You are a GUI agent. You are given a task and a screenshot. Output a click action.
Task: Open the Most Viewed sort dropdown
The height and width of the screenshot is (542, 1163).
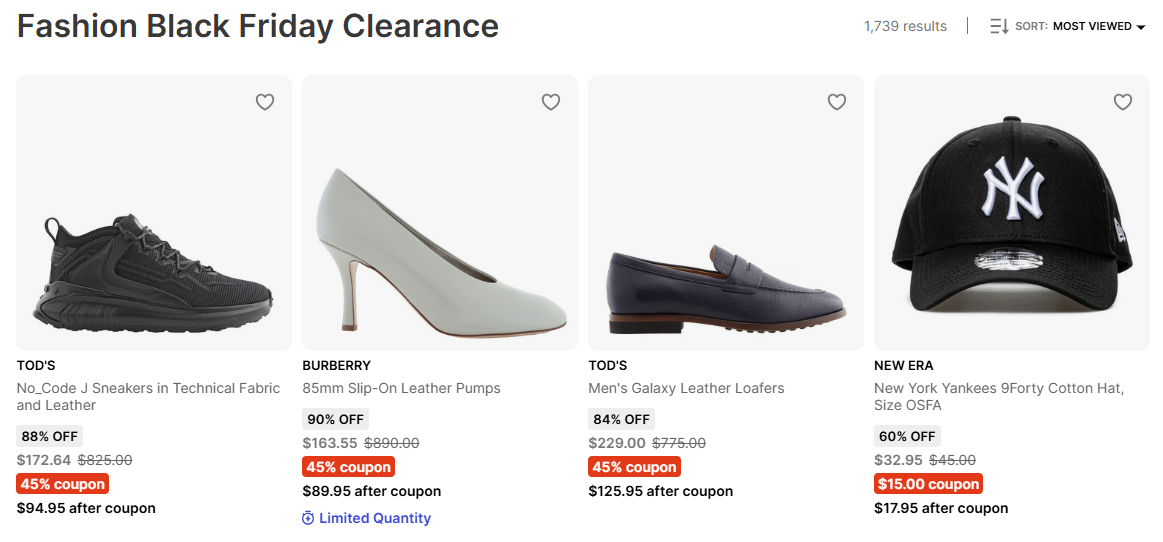[1092, 26]
